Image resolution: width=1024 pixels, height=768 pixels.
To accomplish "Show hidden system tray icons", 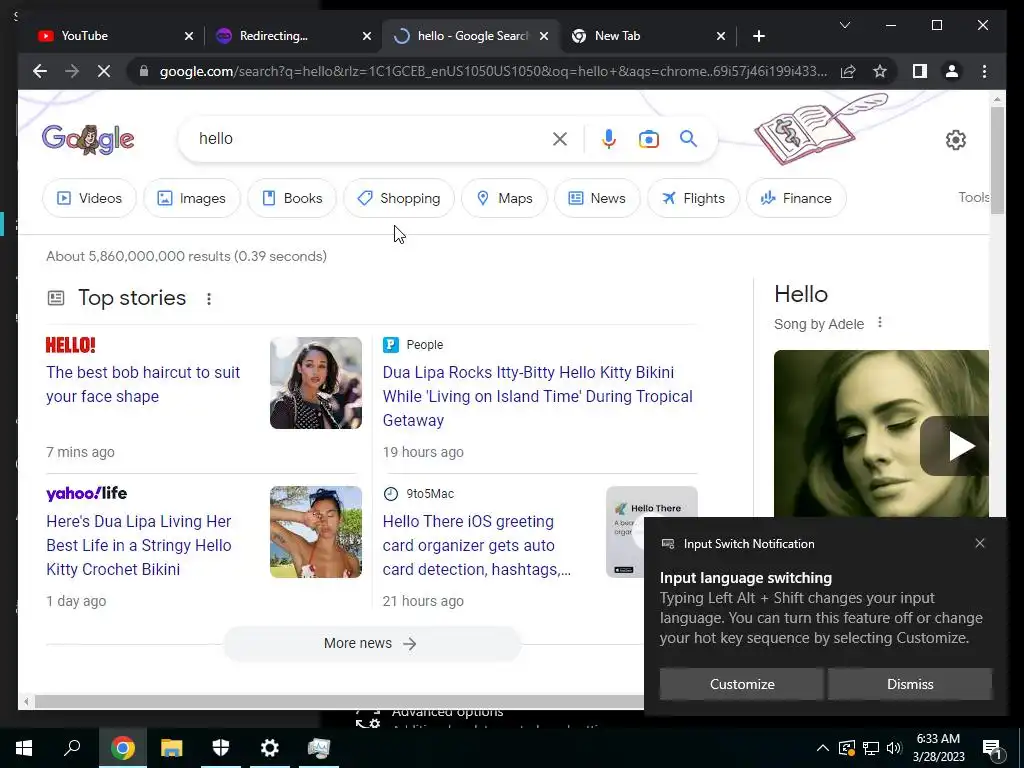I will point(822,748).
